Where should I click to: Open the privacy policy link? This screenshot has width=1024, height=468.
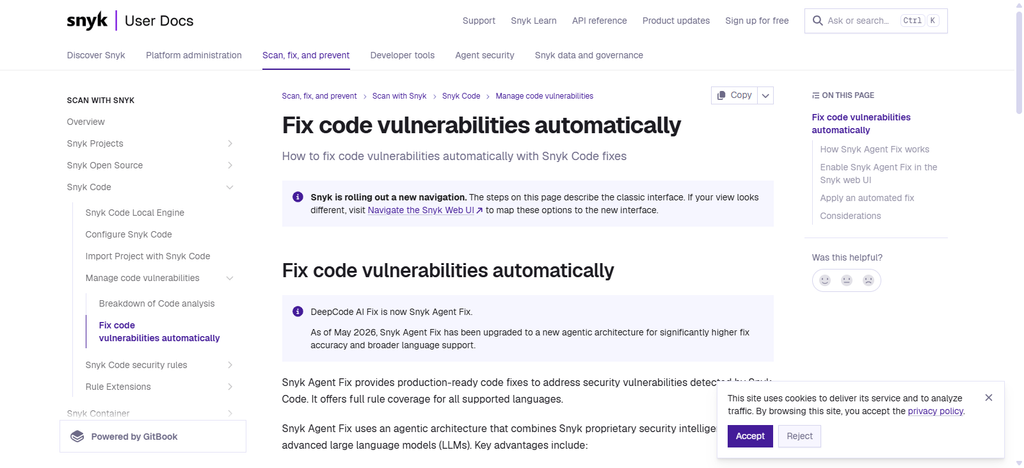coord(935,411)
